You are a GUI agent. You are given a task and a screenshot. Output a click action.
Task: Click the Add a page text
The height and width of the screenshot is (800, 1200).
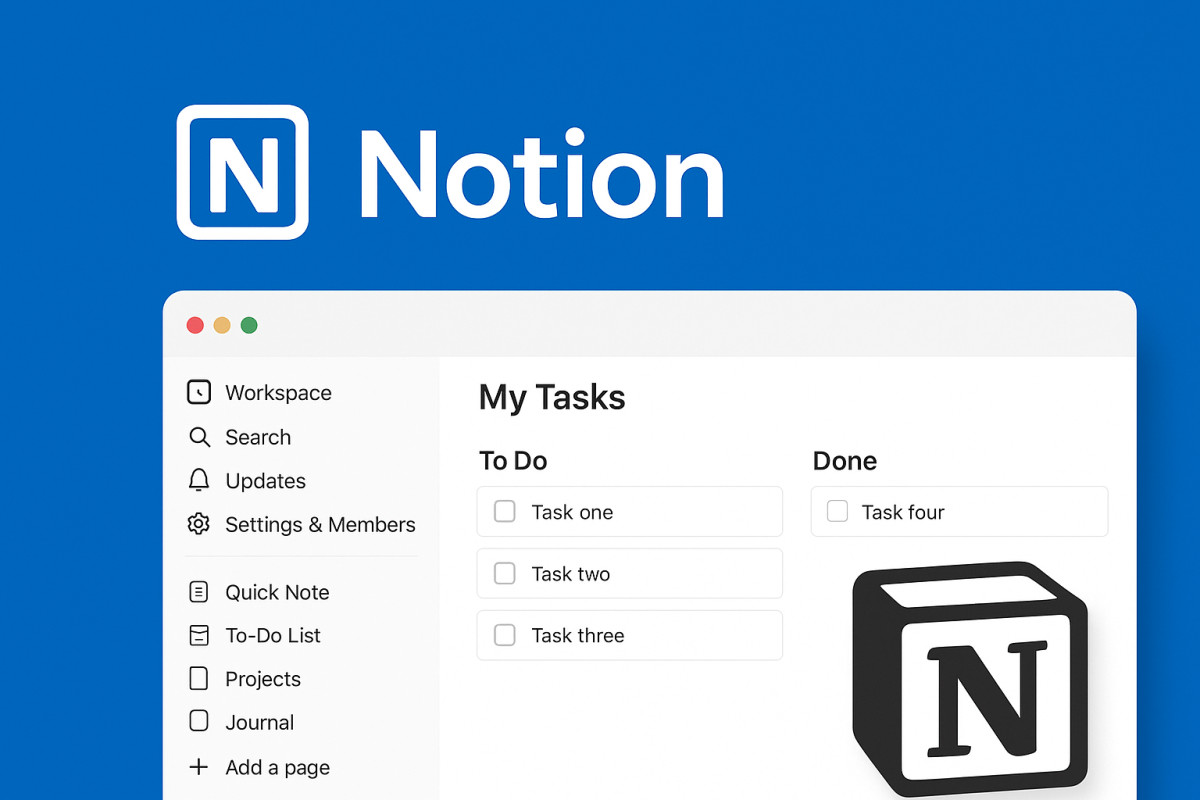277,768
